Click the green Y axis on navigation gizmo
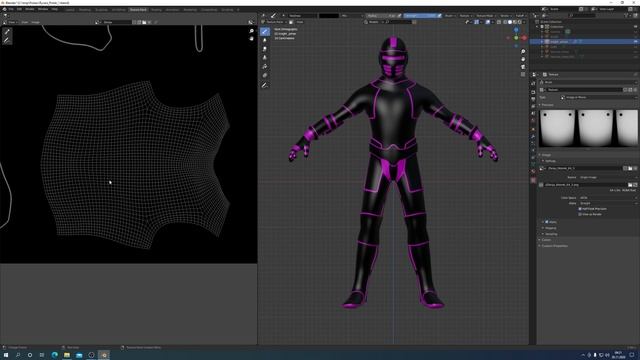 pos(516,38)
